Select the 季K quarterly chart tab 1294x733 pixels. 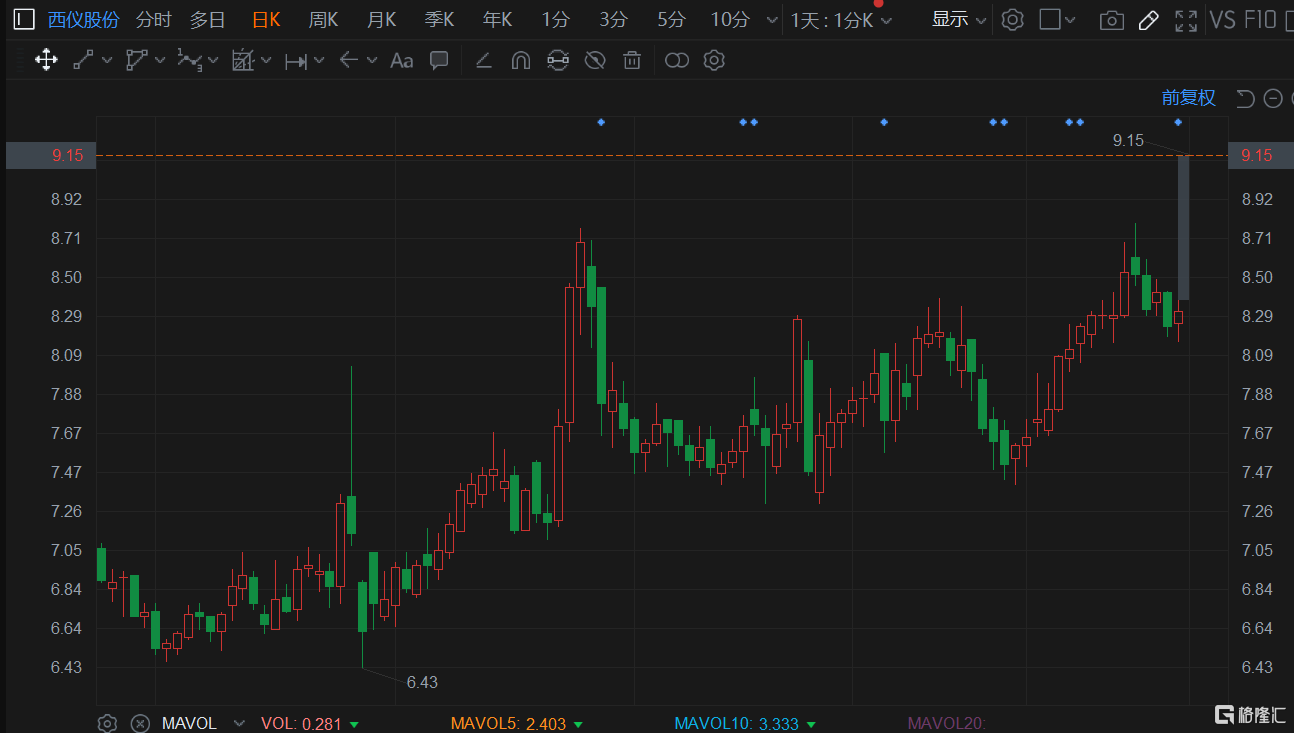tap(439, 20)
